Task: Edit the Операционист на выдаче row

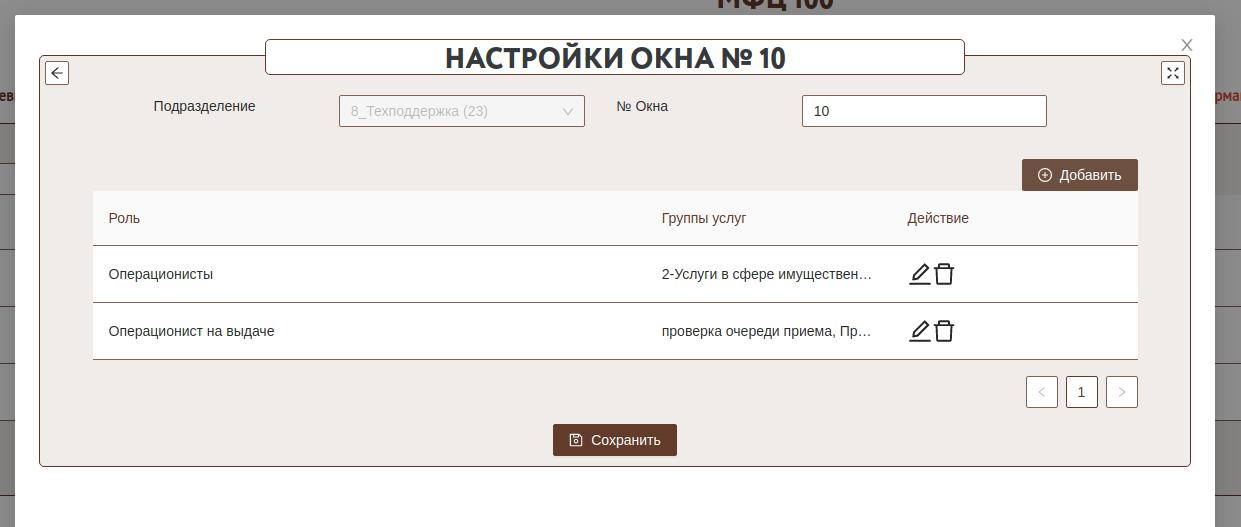Action: coord(919,331)
